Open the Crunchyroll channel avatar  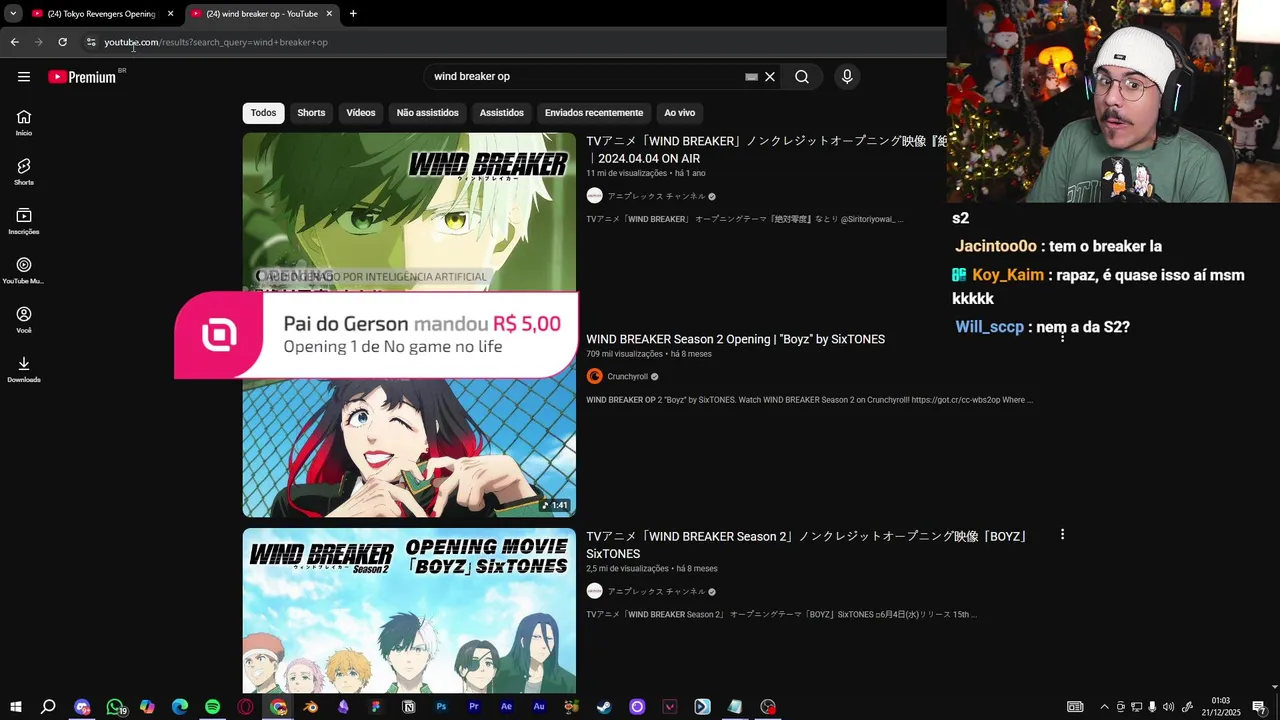[x=595, y=377]
